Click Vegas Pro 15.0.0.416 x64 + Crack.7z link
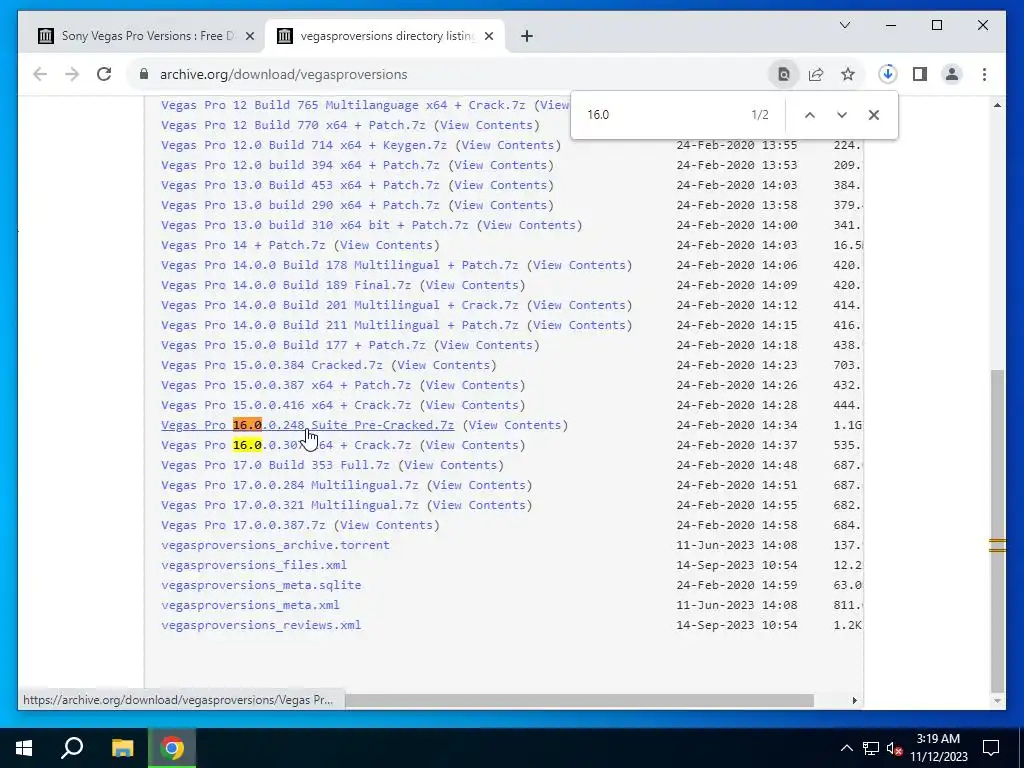Viewport: 1024px width, 768px height. (x=286, y=405)
